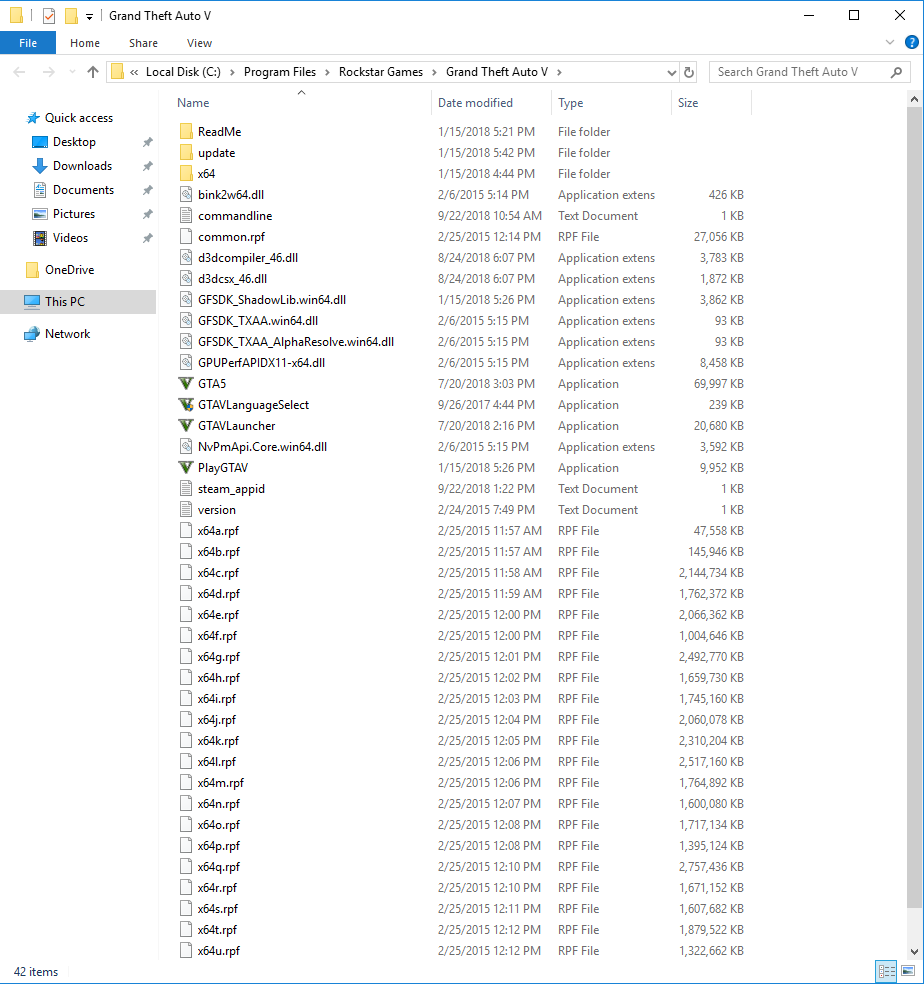Click the scroll down arrow of file list
The width and height of the screenshot is (924, 984).
914,952
